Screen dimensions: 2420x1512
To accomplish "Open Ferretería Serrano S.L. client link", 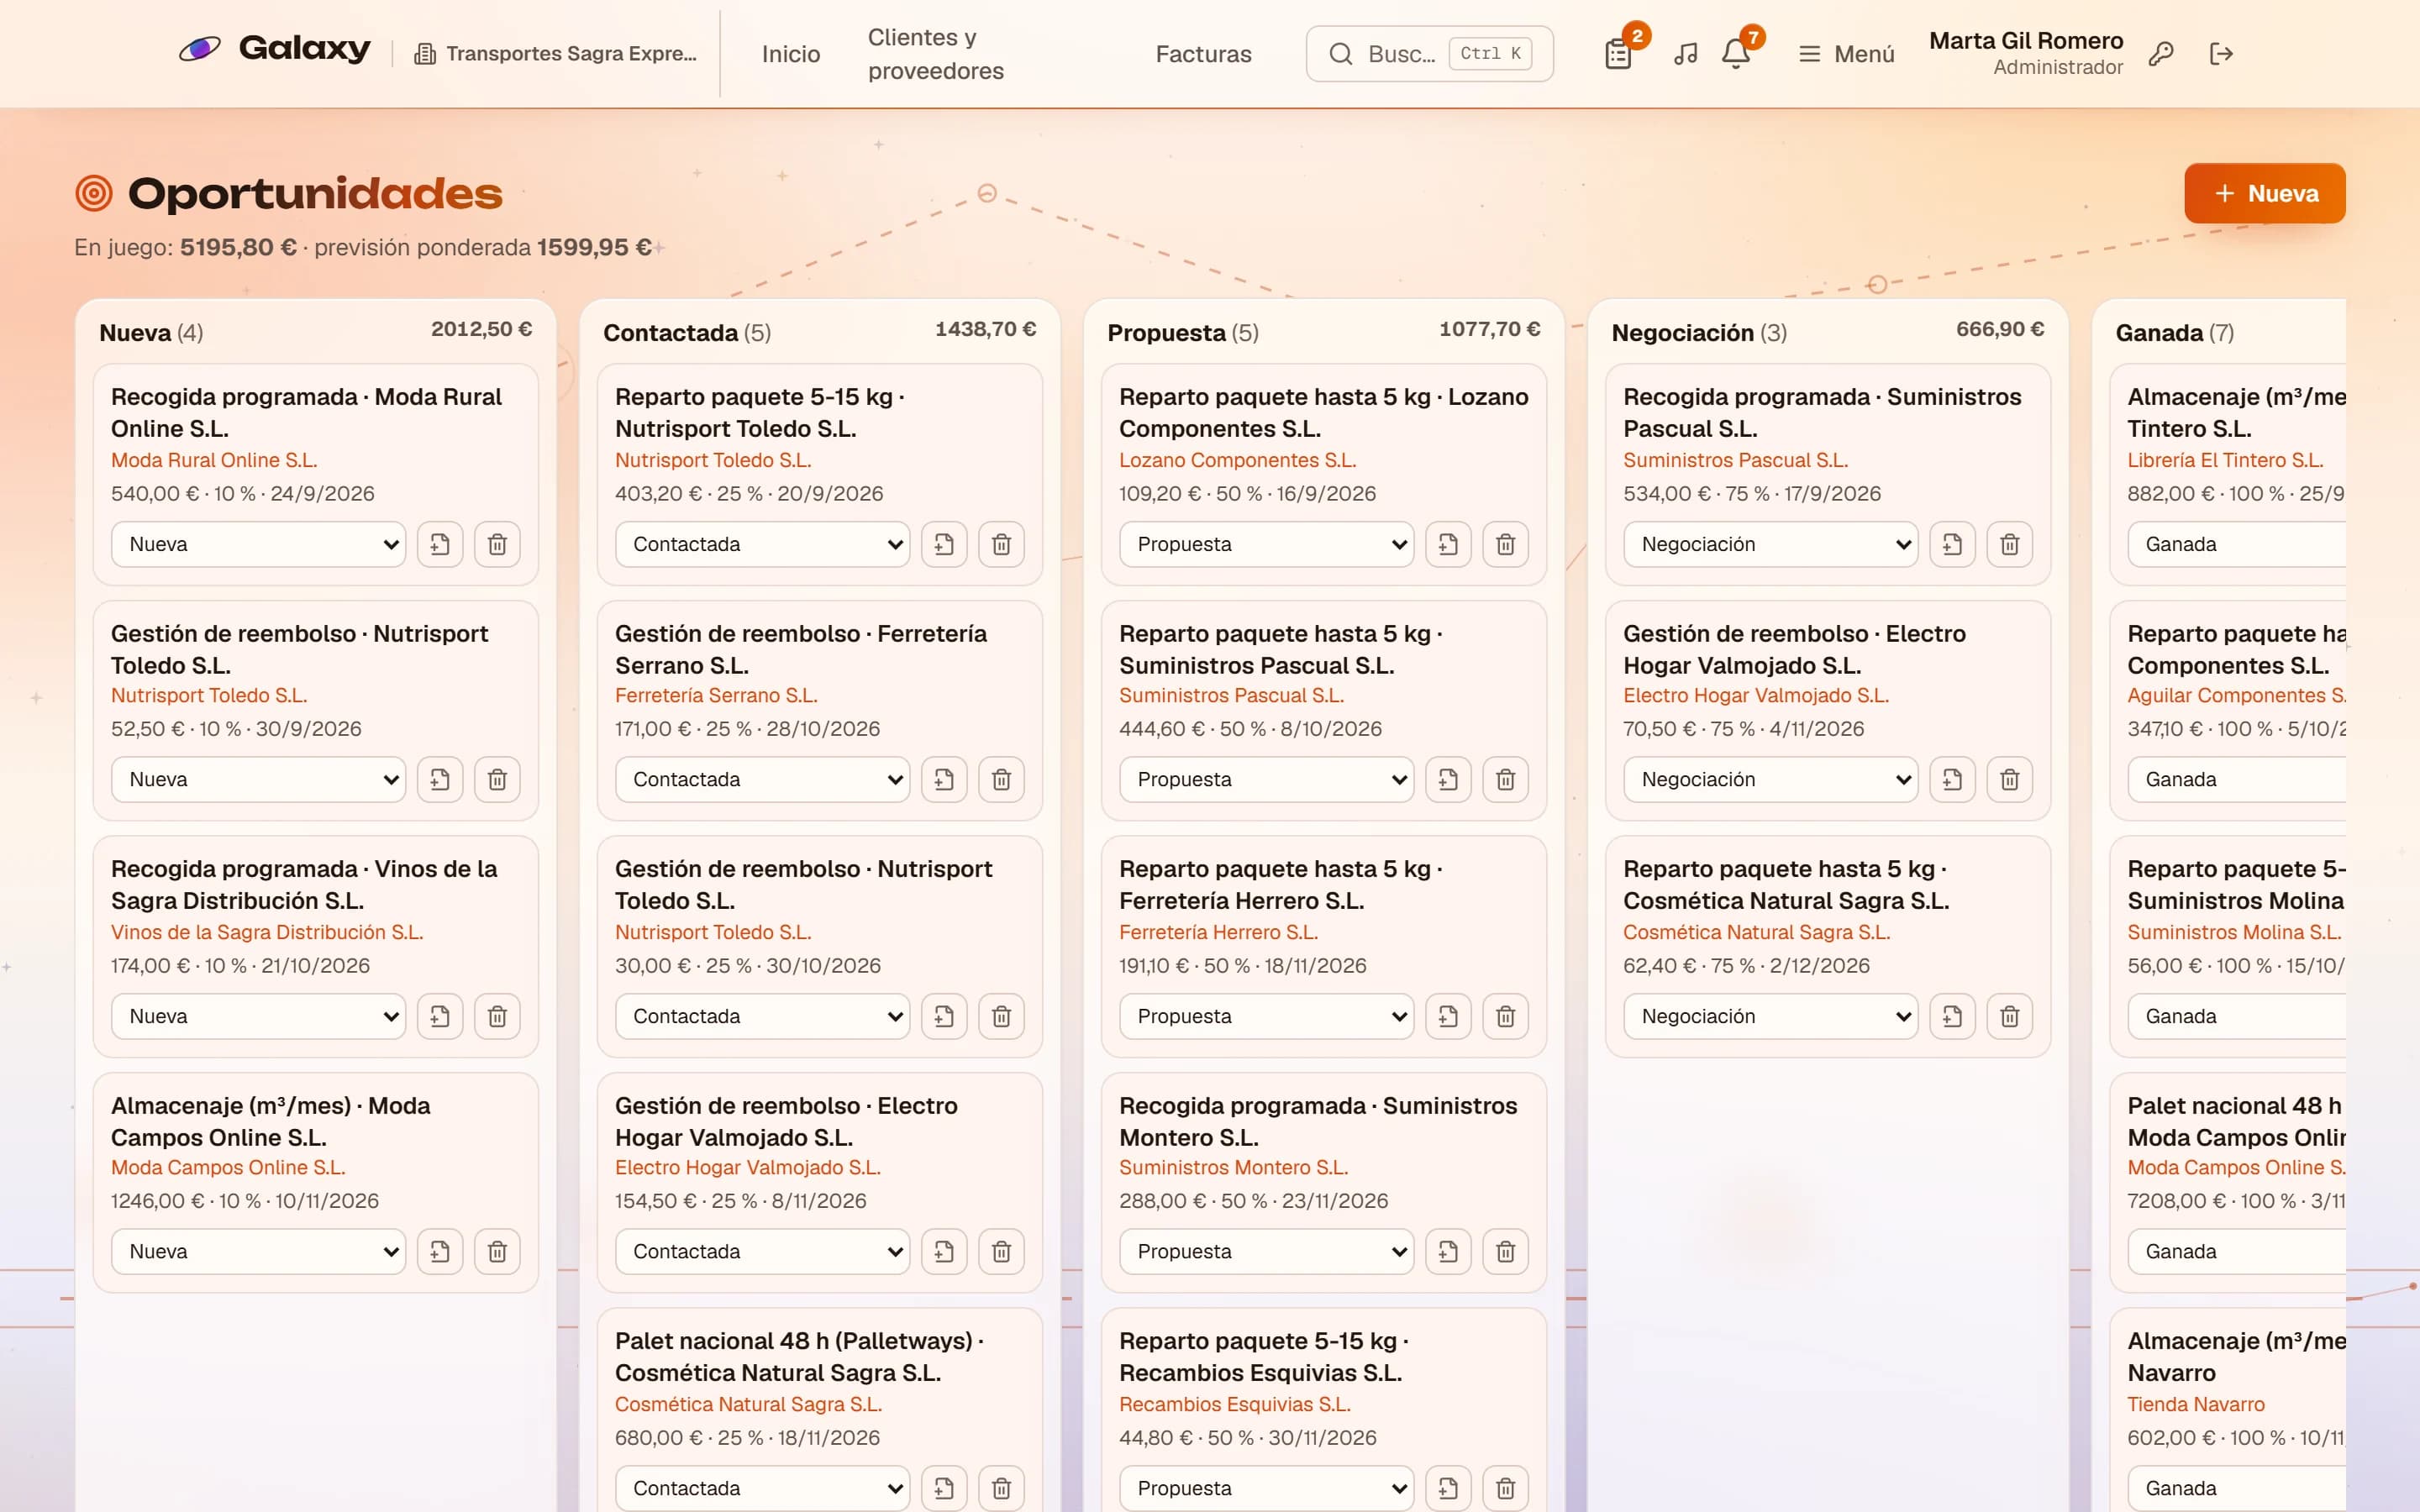I will coord(716,695).
